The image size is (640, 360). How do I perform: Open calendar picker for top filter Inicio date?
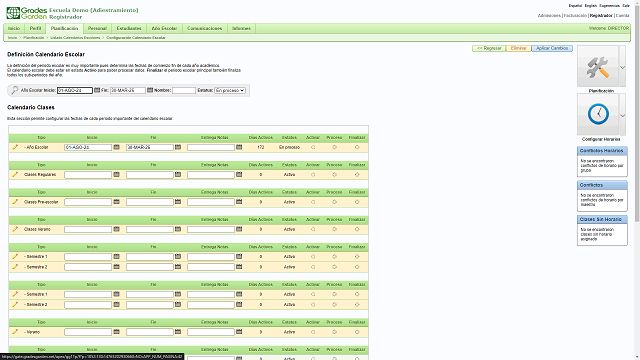97,90
